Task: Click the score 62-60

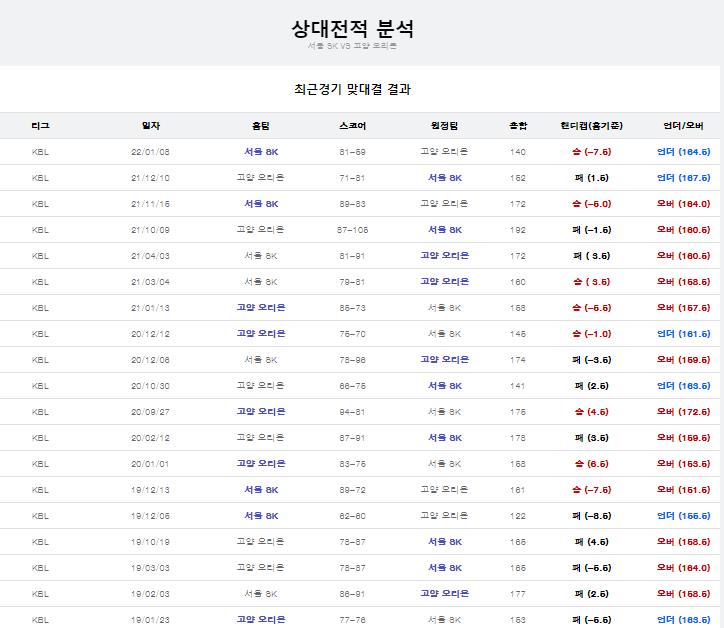Action: [x=352, y=516]
